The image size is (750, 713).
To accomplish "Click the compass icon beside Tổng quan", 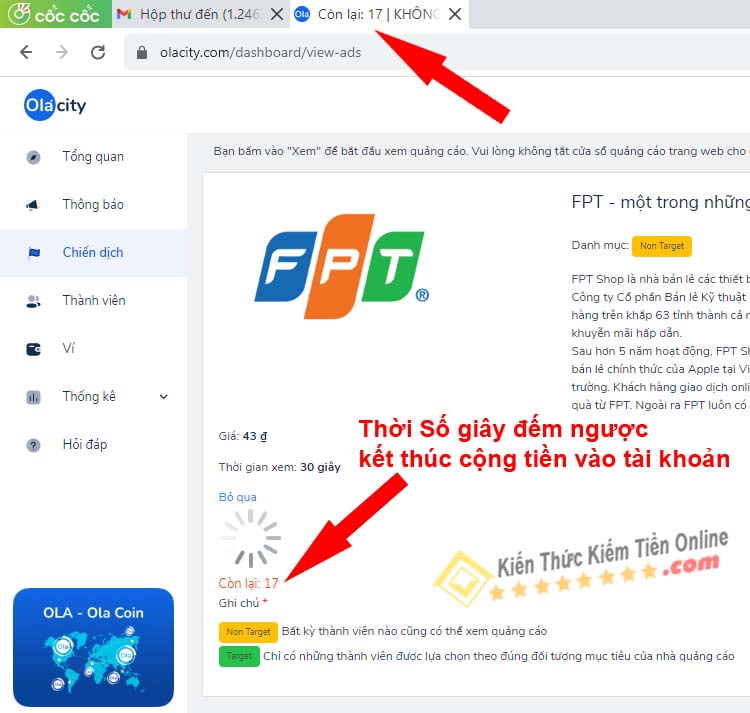I will coord(33,157).
